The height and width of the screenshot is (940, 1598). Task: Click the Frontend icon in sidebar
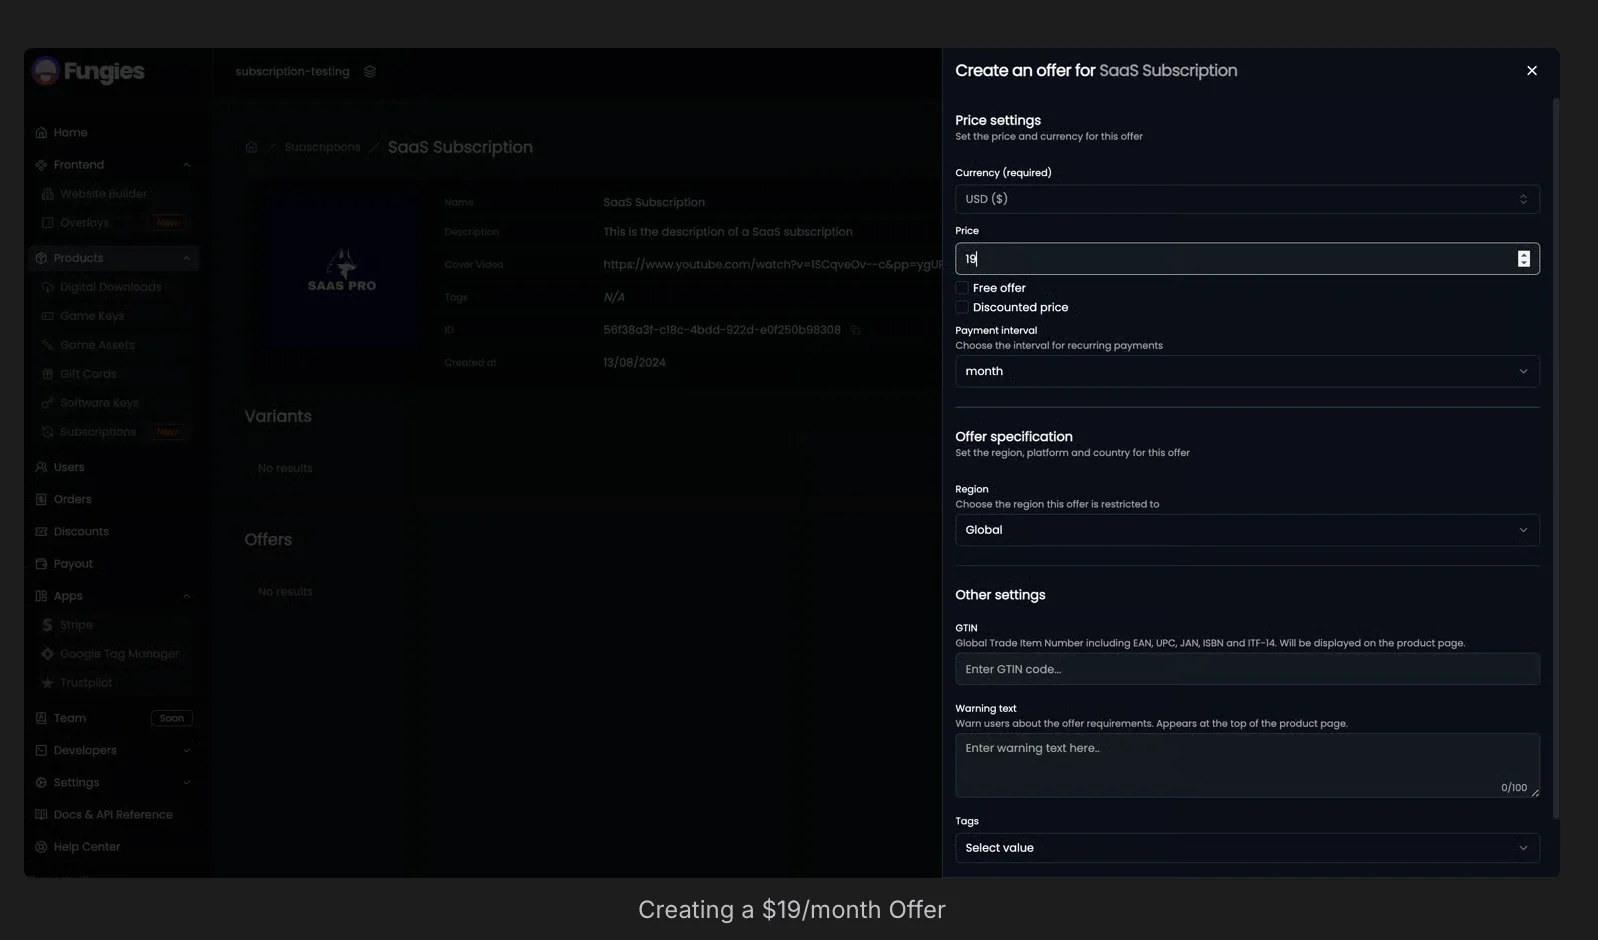pos(41,165)
